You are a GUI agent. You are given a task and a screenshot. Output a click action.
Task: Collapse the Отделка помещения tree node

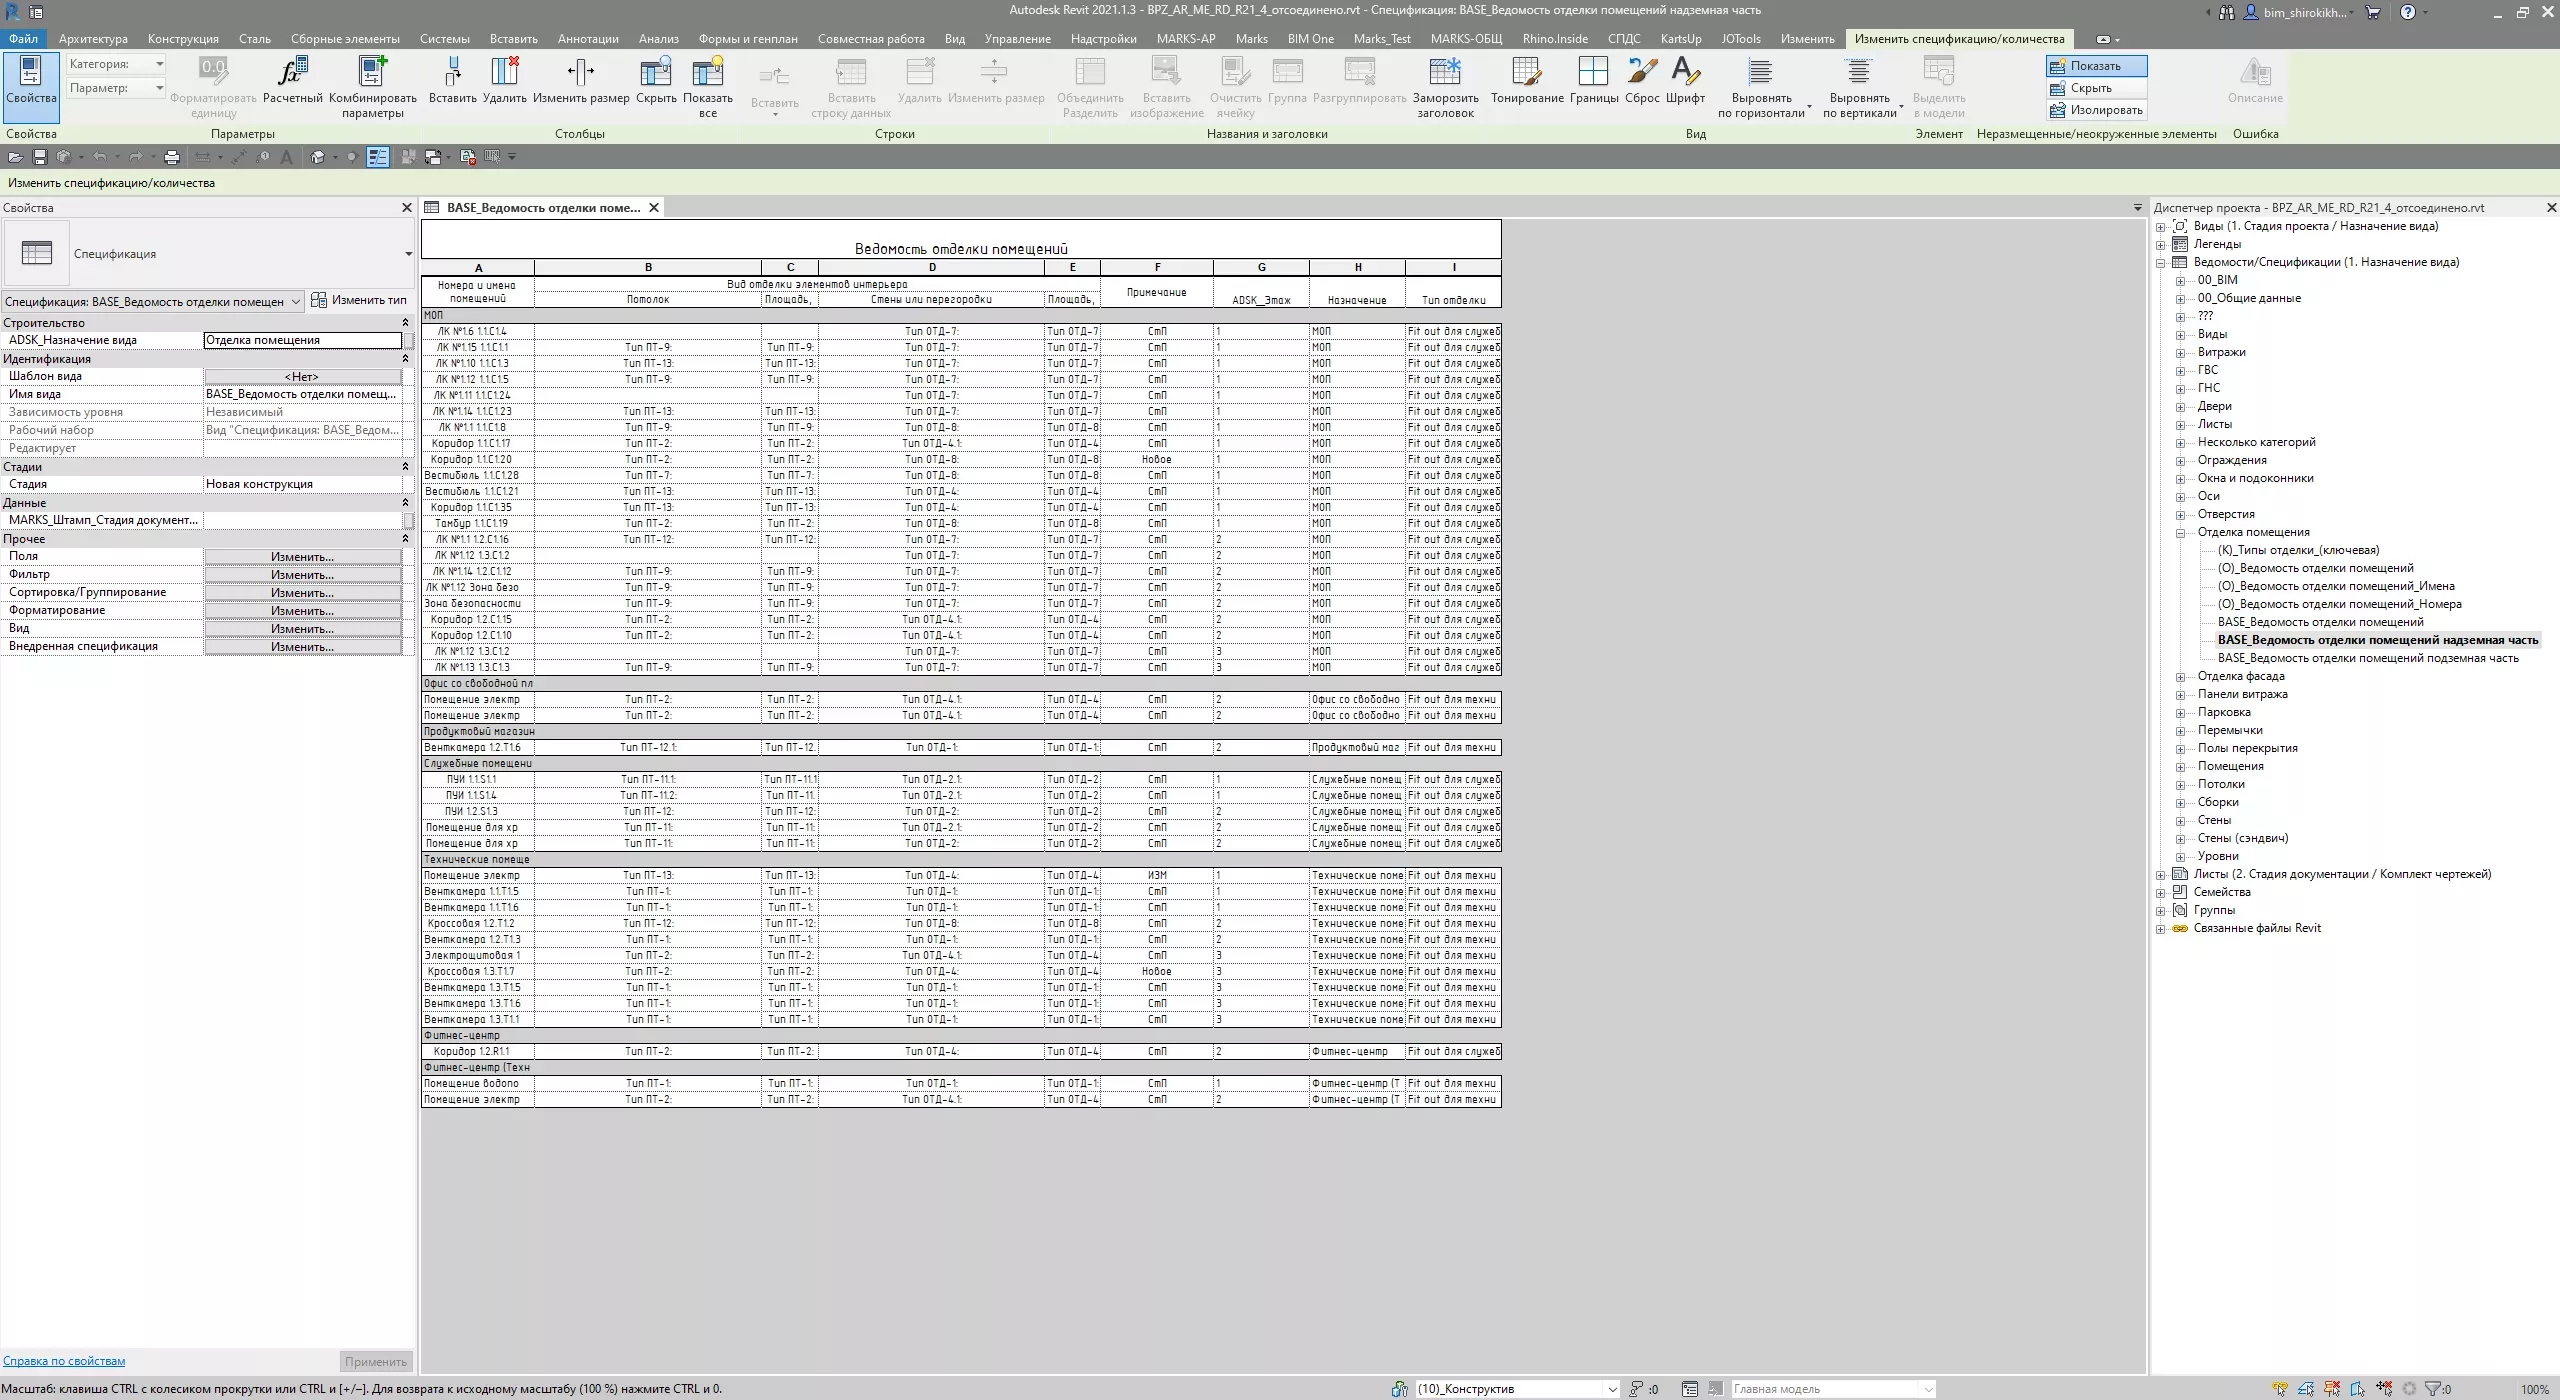coord(2181,533)
